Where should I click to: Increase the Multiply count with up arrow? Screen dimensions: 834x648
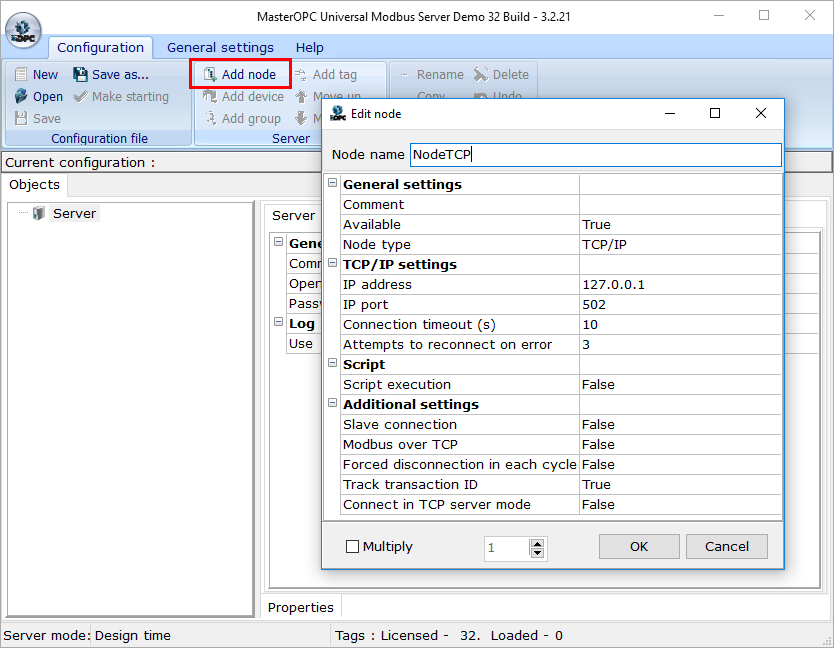[538, 543]
